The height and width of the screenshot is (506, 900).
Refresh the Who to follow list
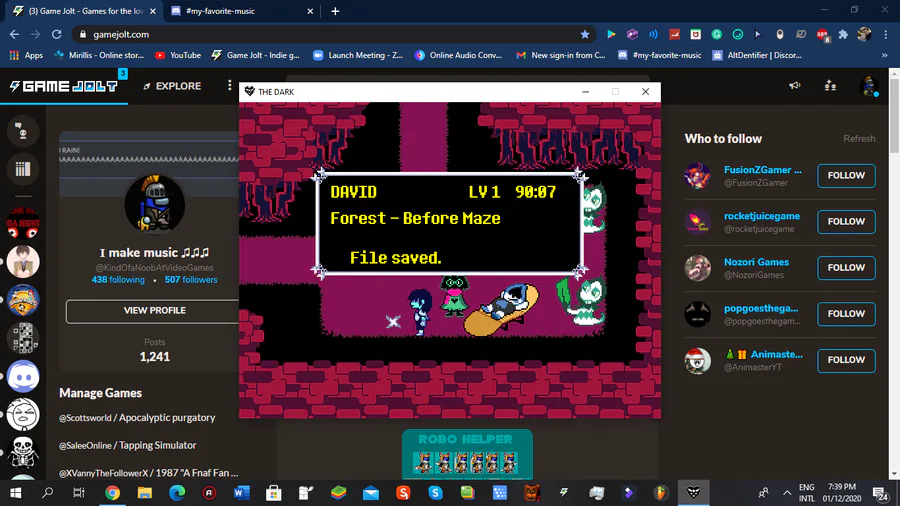click(x=859, y=138)
